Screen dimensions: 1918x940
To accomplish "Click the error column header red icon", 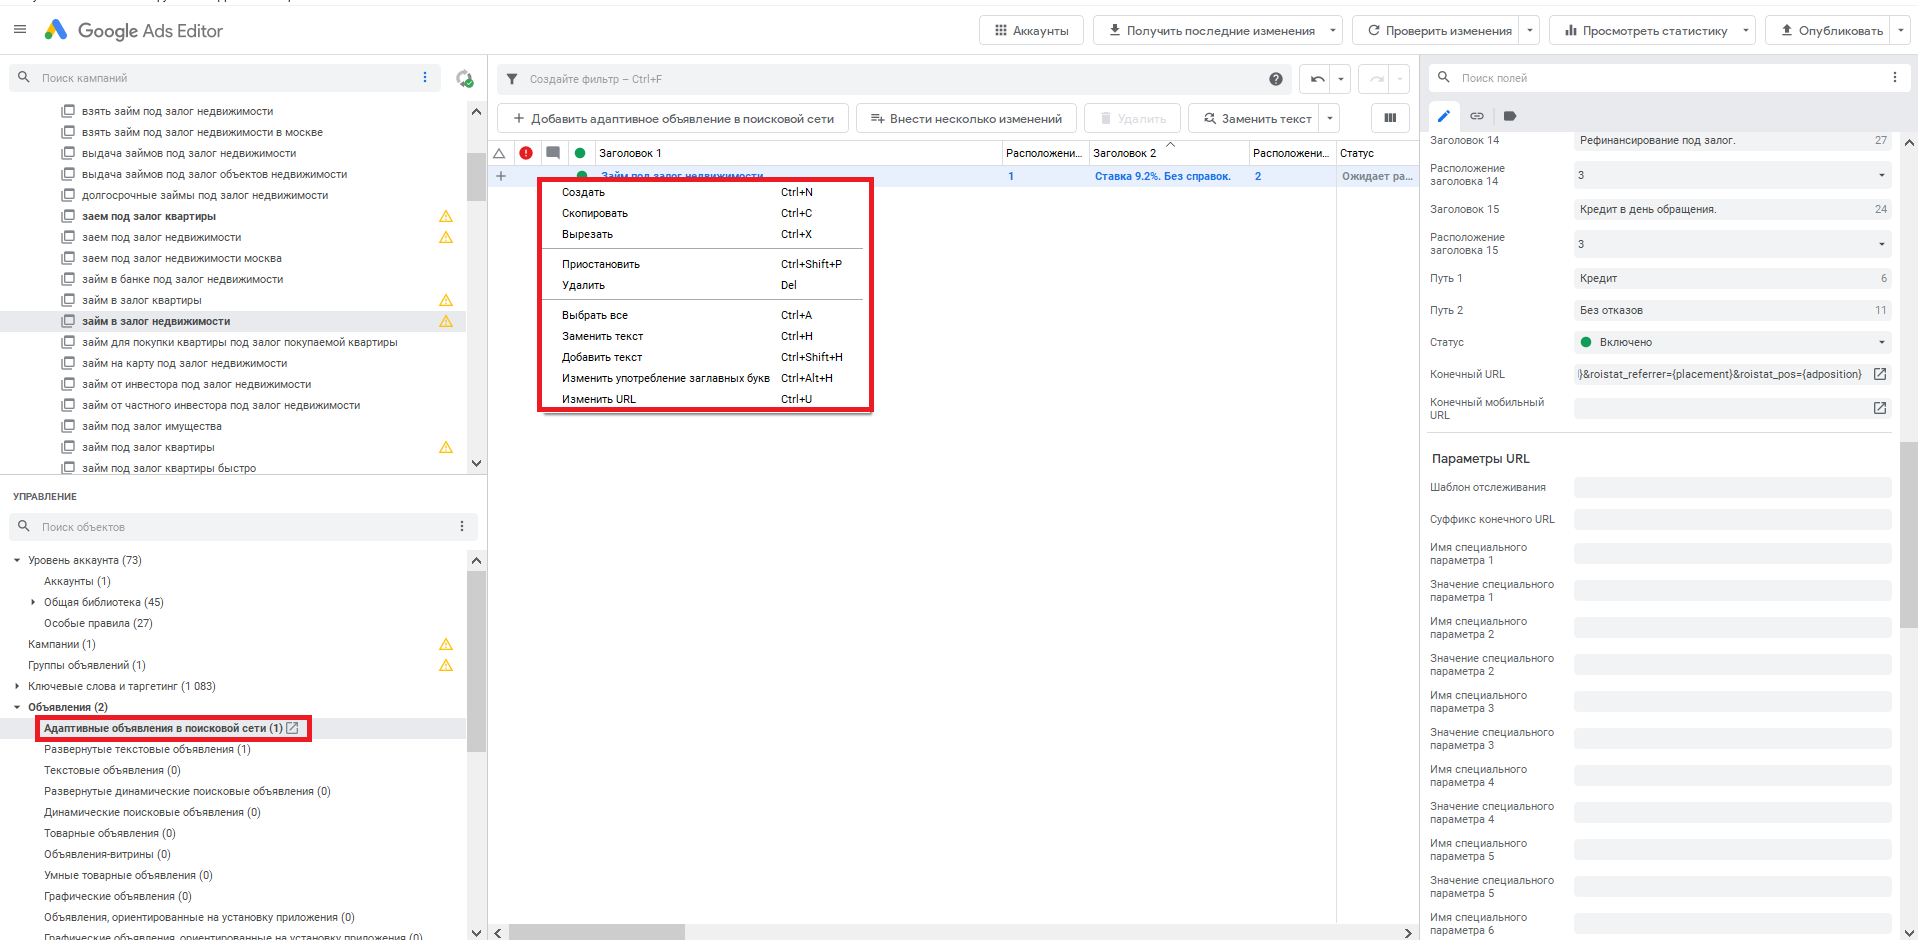I will tap(526, 153).
